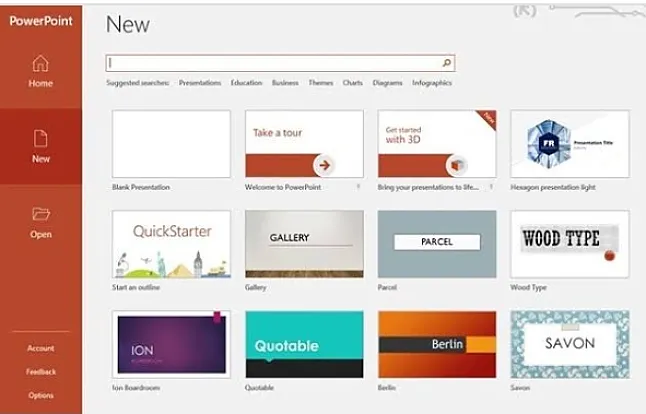This screenshot has height=414, width=646.
Task: Click the 'Savon' caption text
Action: pos(520,388)
